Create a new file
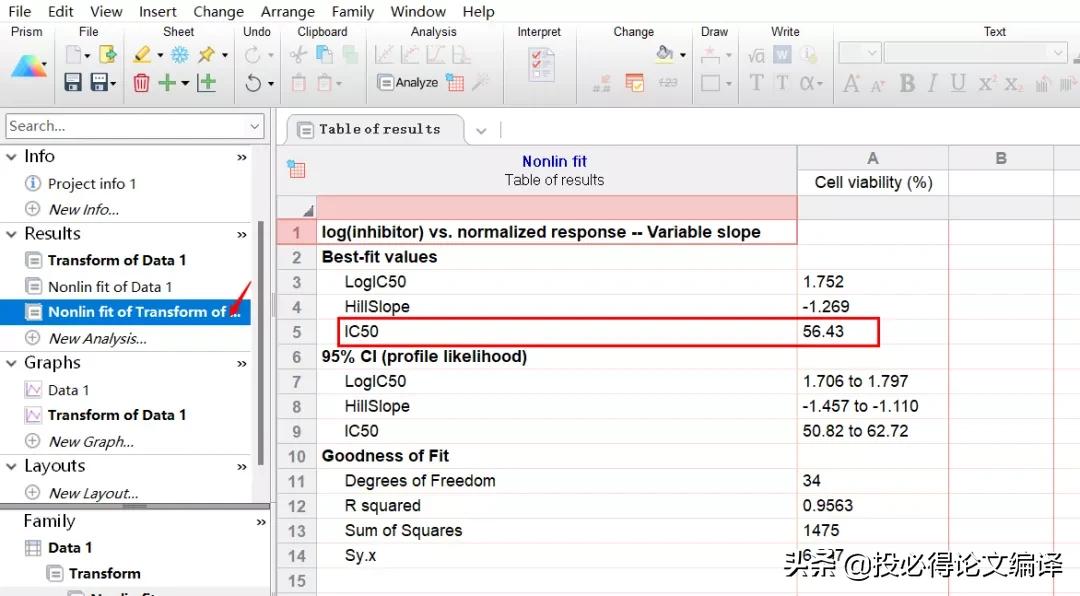This screenshot has width=1080, height=596. coord(74,54)
